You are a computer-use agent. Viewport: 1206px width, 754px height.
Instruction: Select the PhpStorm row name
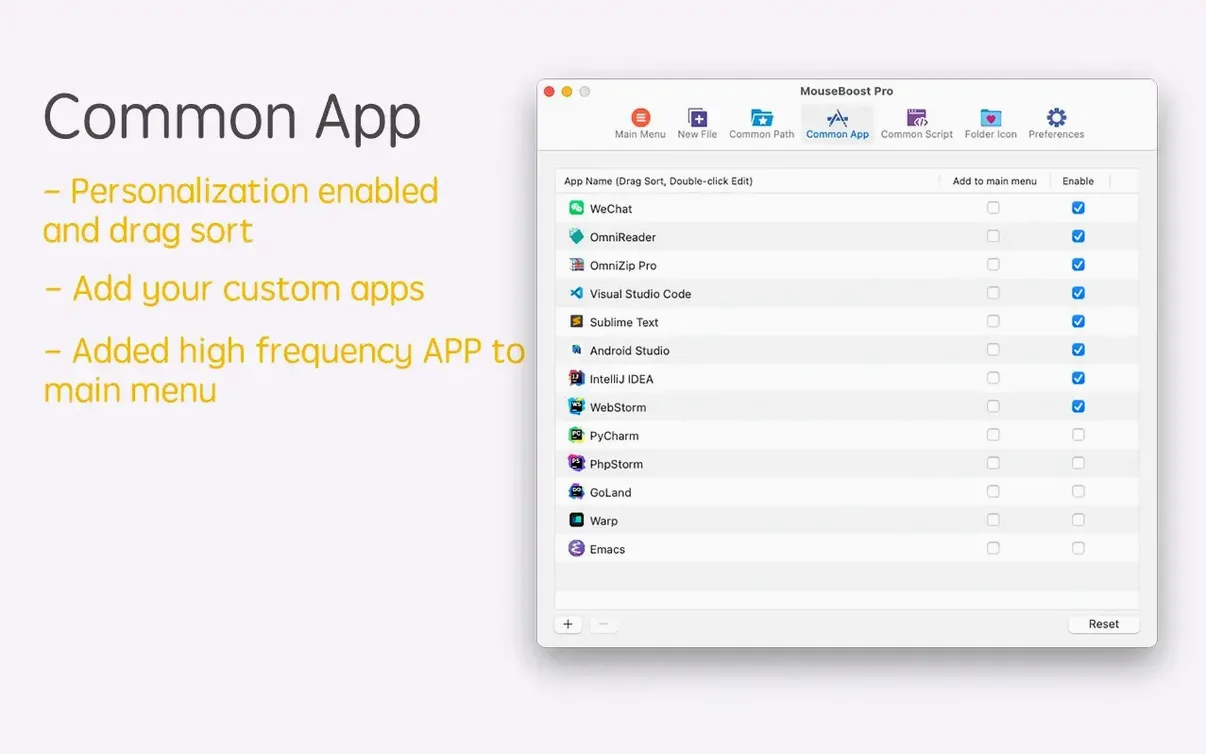[616, 464]
